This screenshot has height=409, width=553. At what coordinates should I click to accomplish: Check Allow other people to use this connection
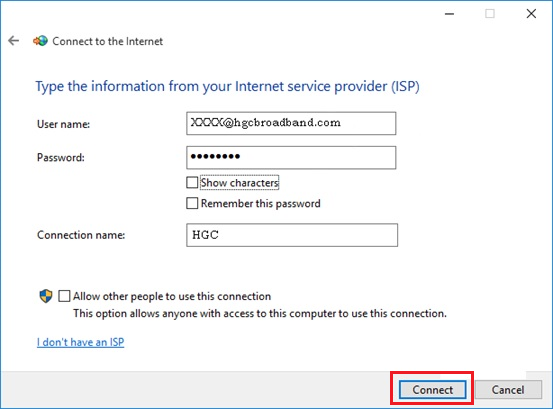tap(64, 296)
